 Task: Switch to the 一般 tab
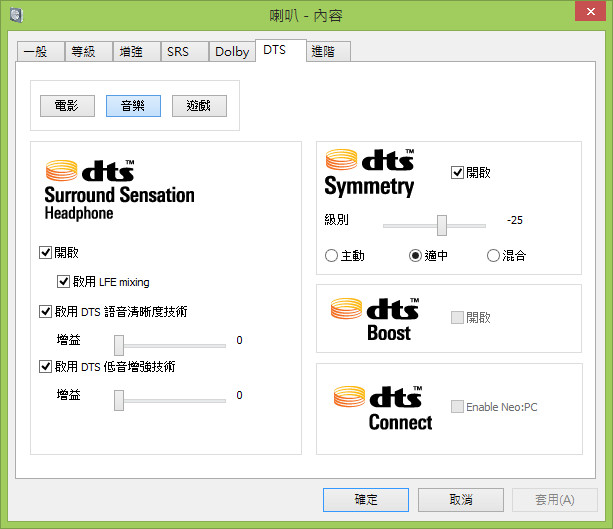[x=41, y=52]
